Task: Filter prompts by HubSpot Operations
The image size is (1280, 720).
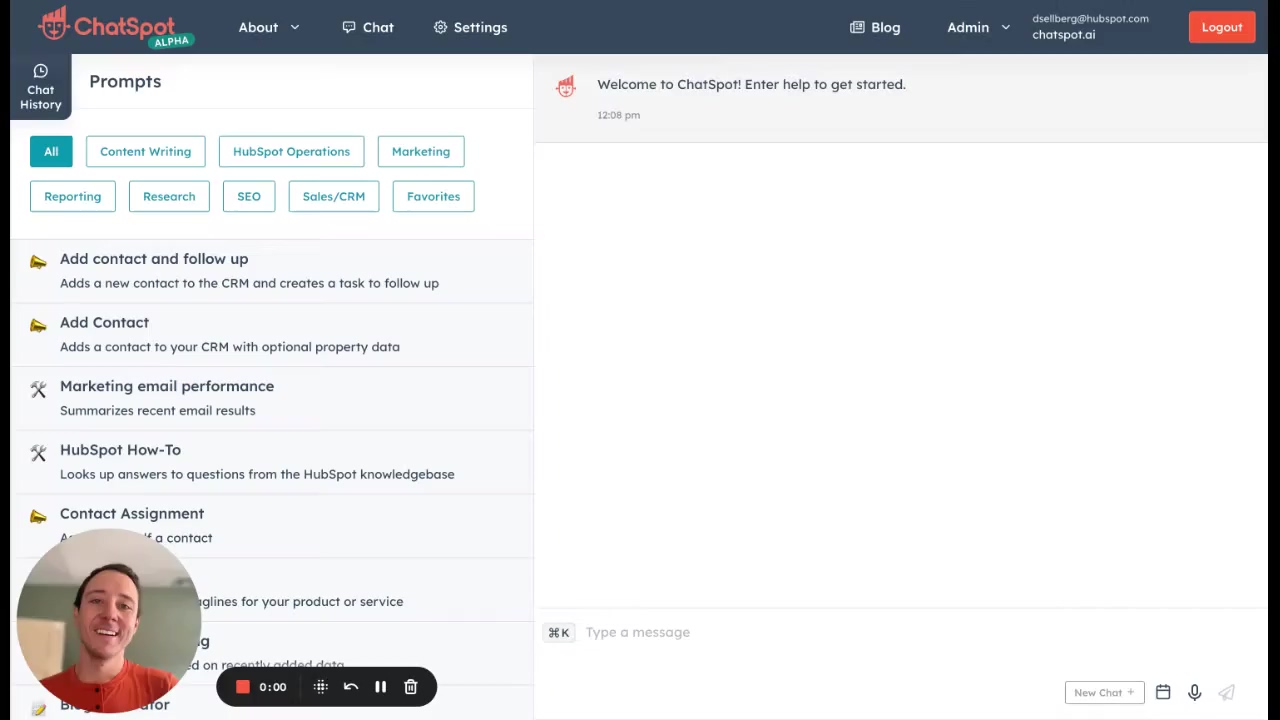Action: [x=291, y=151]
